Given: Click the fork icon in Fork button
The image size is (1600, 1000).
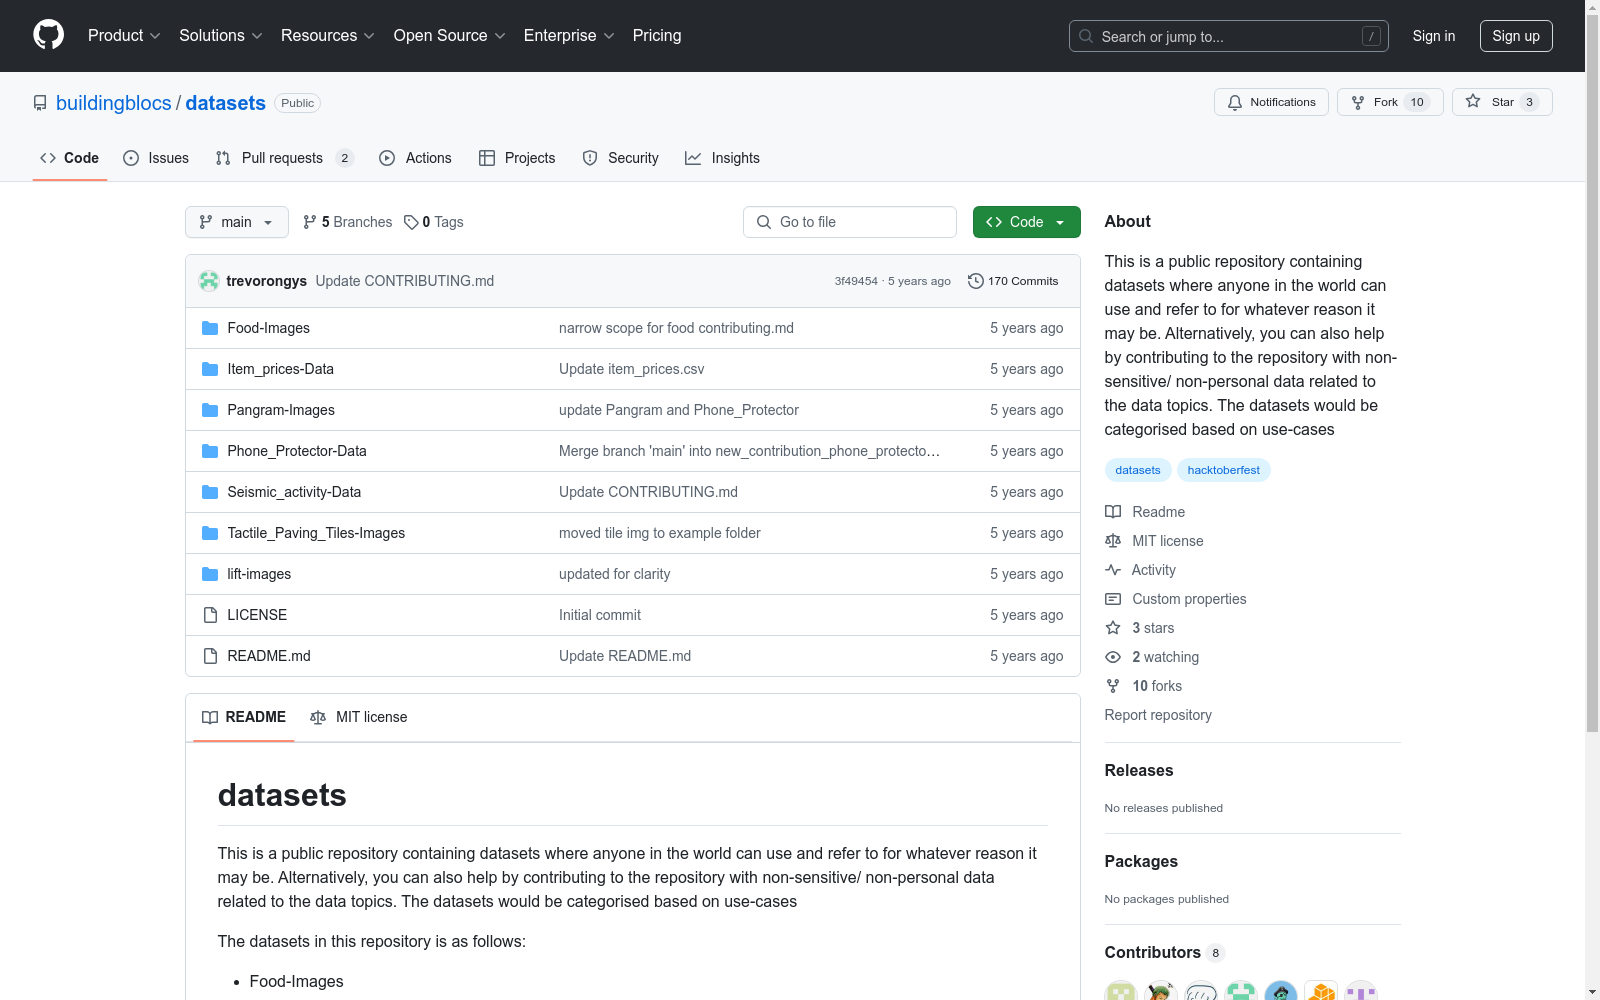Looking at the screenshot, I should click(x=1358, y=102).
